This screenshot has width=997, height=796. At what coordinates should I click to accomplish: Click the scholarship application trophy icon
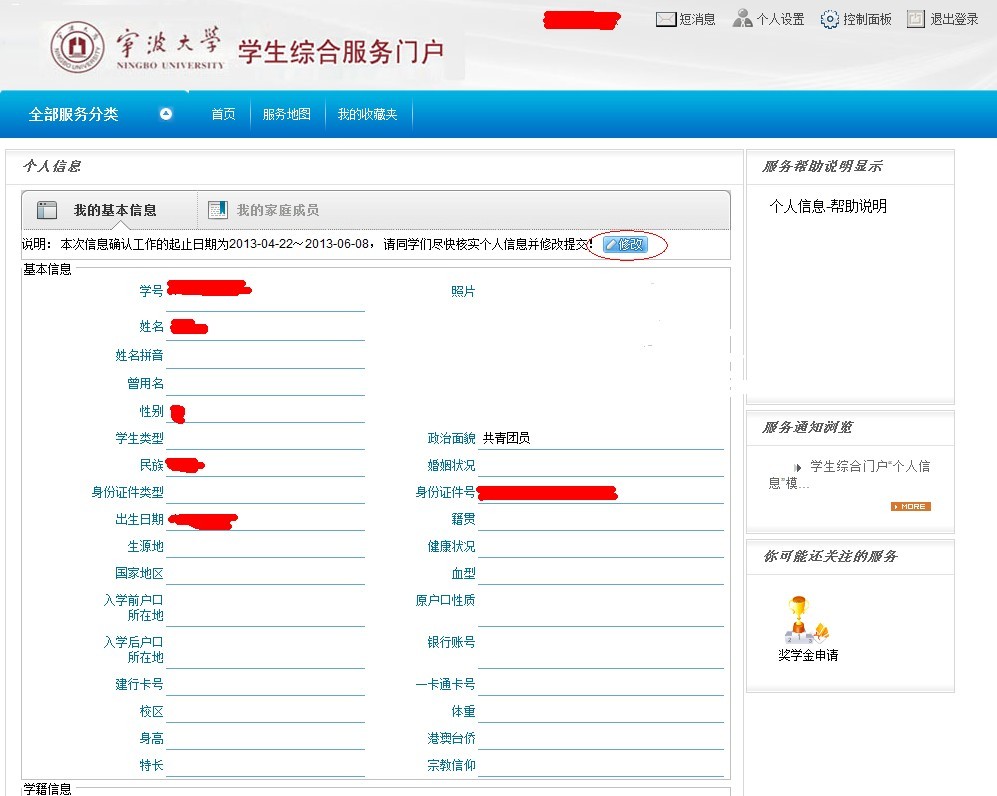click(x=804, y=619)
